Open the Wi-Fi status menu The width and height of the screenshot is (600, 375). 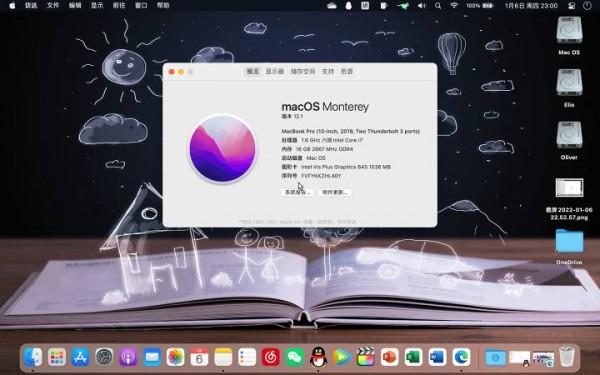coord(454,5)
